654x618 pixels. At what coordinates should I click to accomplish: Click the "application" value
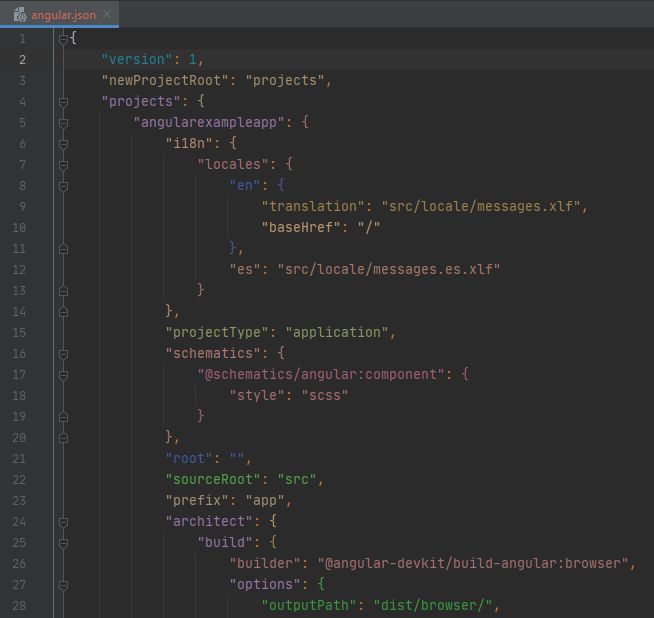[x=337, y=332]
